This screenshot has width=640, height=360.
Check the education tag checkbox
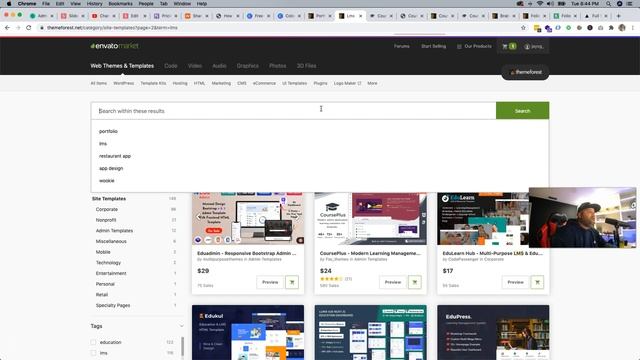[93, 342]
